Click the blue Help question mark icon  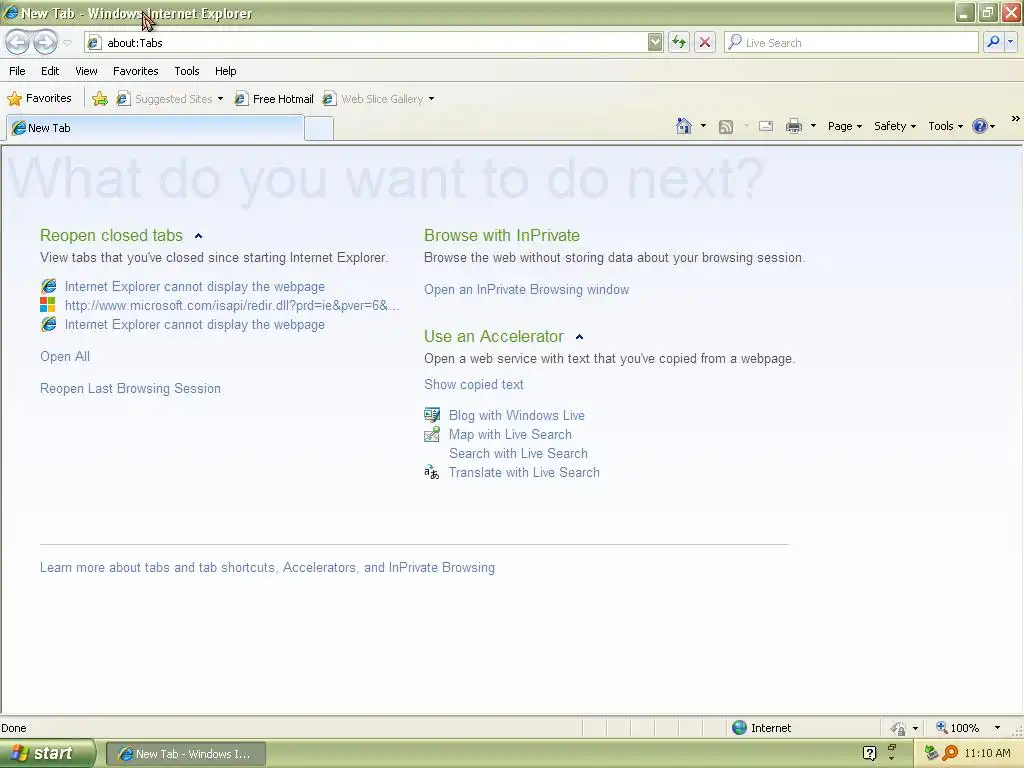click(x=980, y=126)
